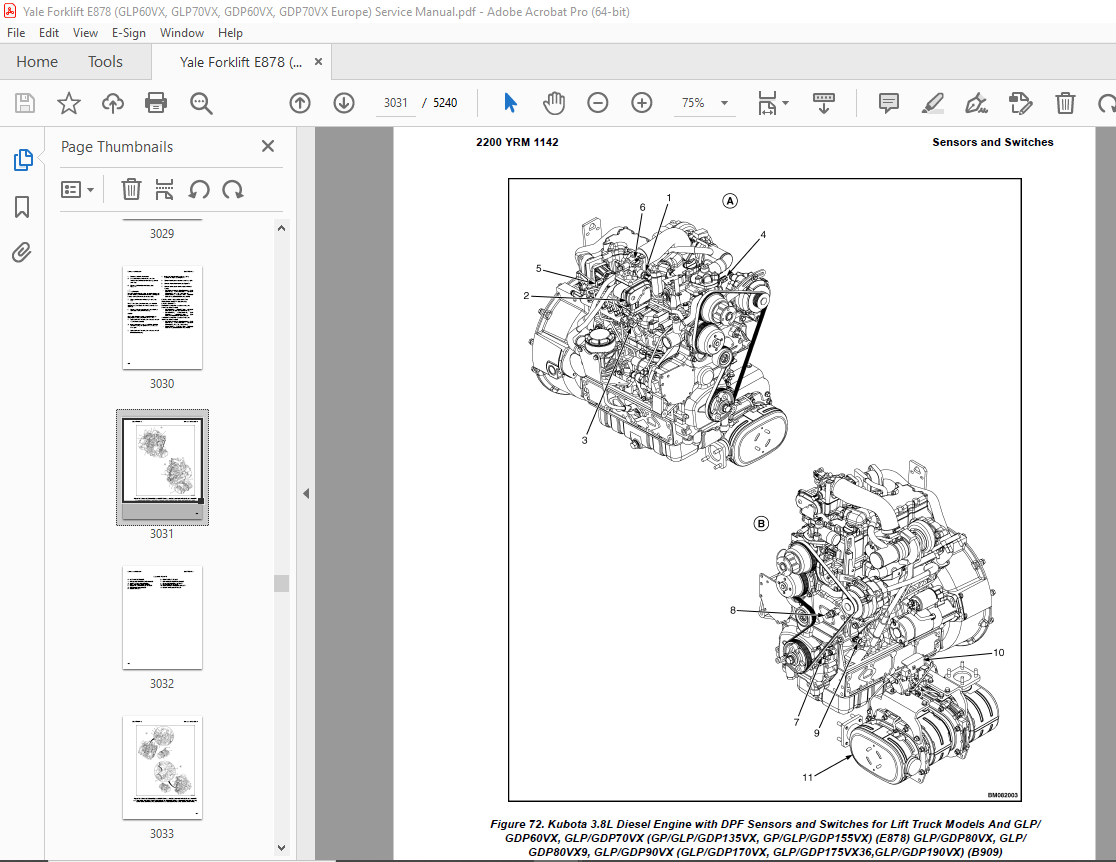Switch to the Tools tab

(x=105, y=62)
